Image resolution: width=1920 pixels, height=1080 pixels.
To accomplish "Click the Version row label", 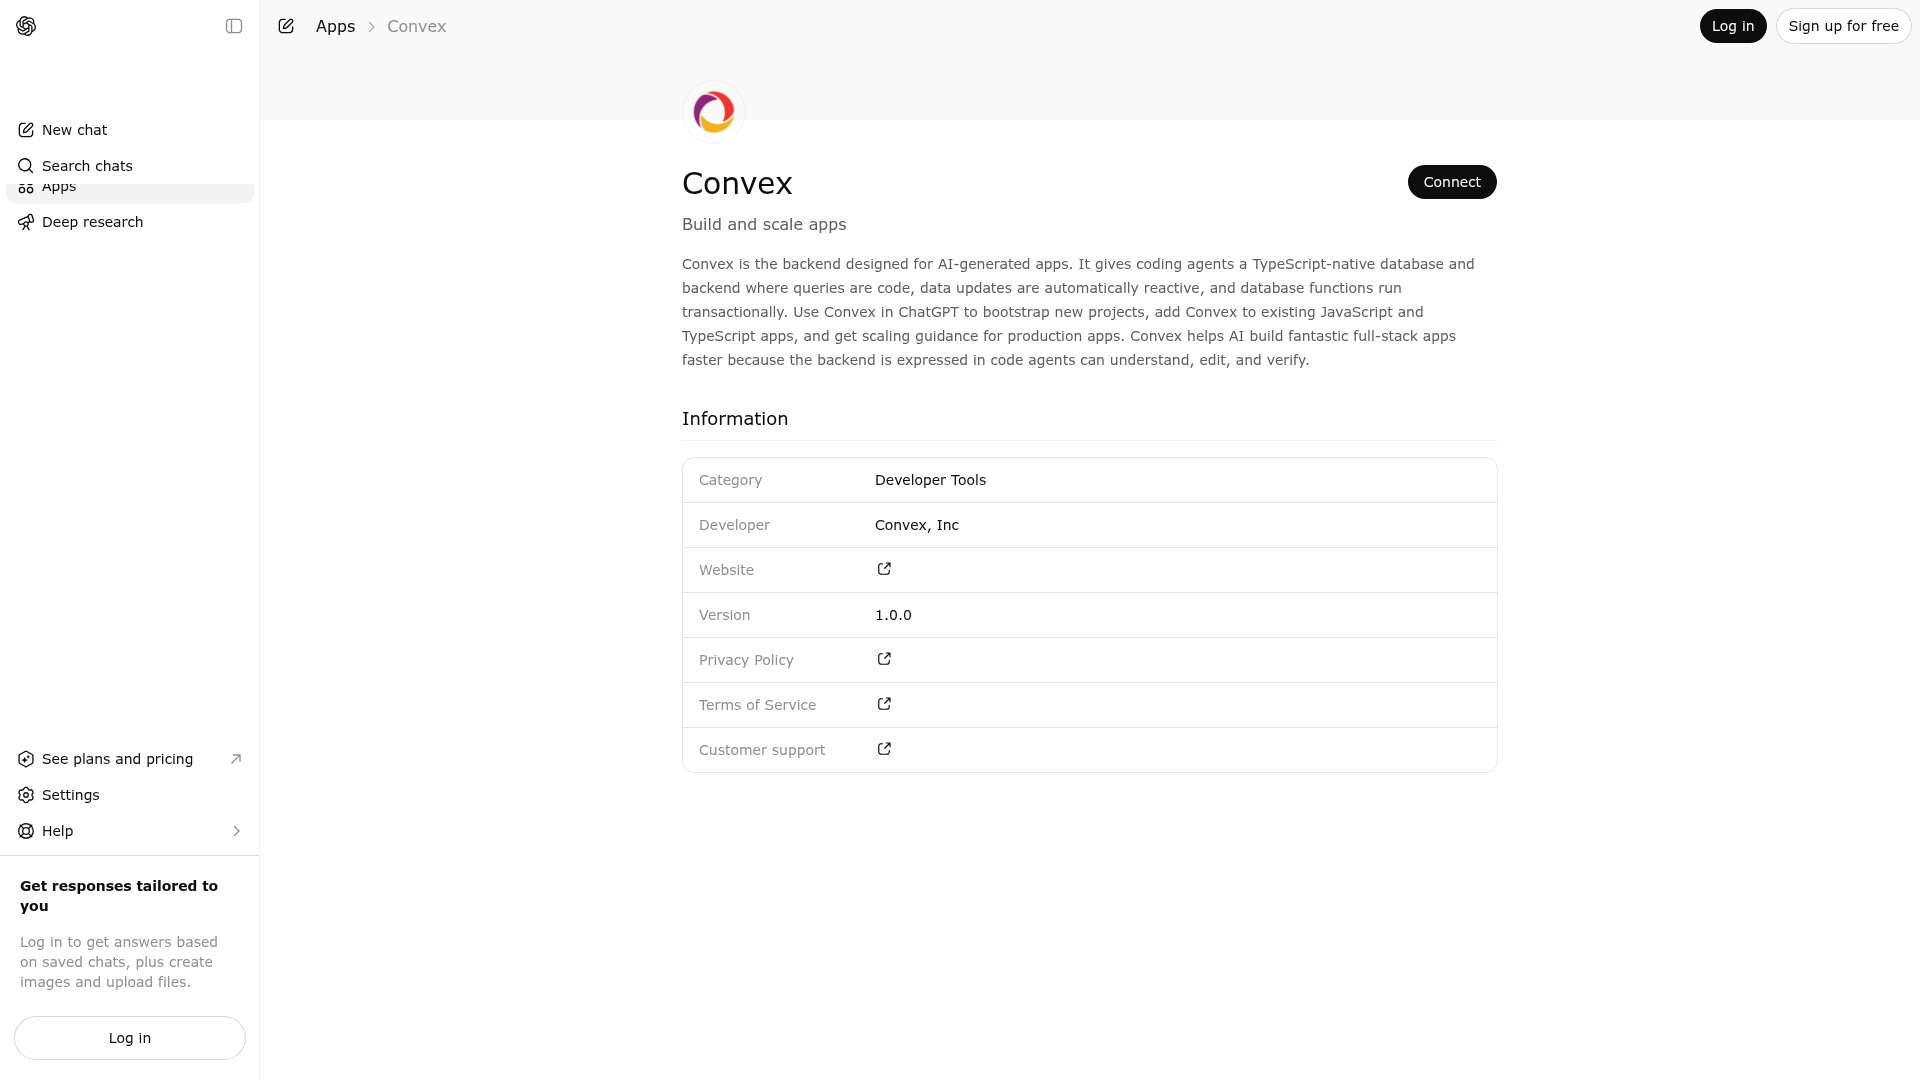I will 724,615.
